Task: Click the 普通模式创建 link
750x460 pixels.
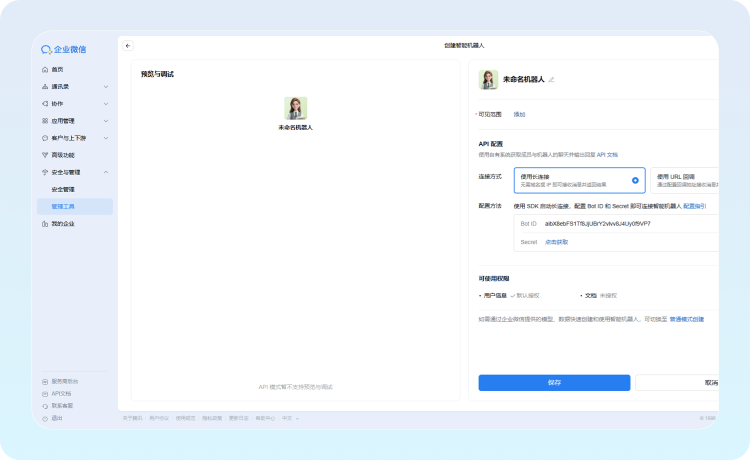Action: pos(686,319)
